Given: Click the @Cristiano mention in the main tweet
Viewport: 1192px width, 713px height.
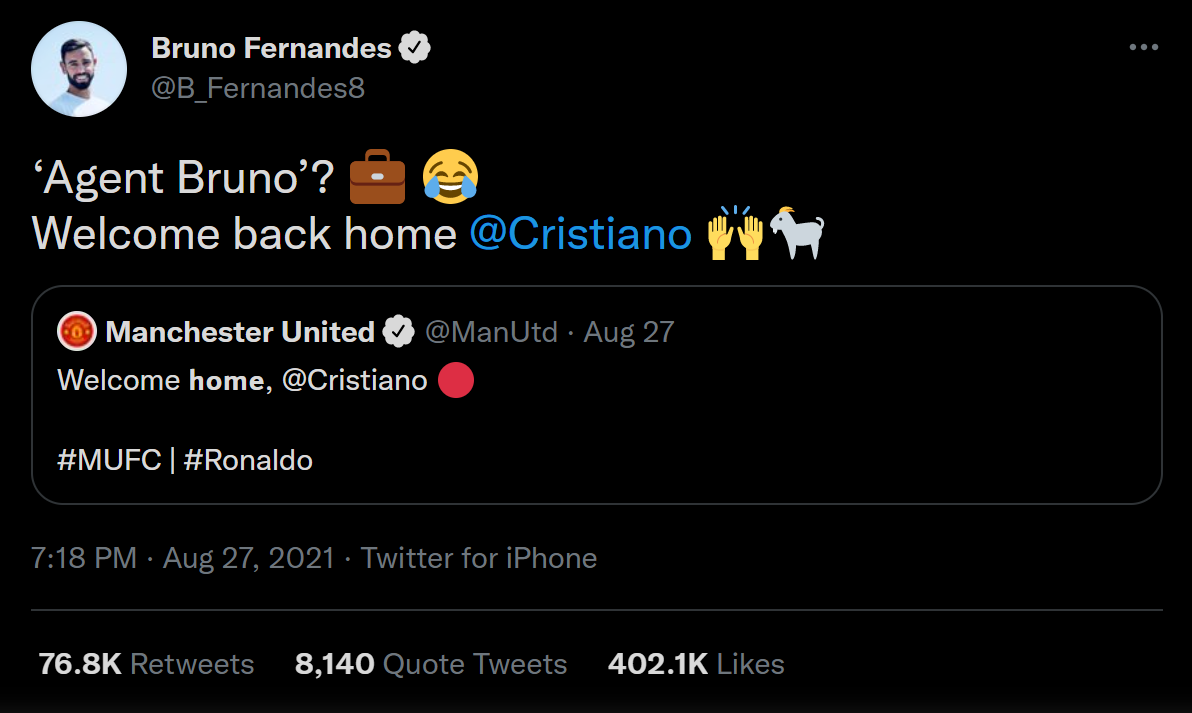Looking at the screenshot, I should tap(580, 234).
